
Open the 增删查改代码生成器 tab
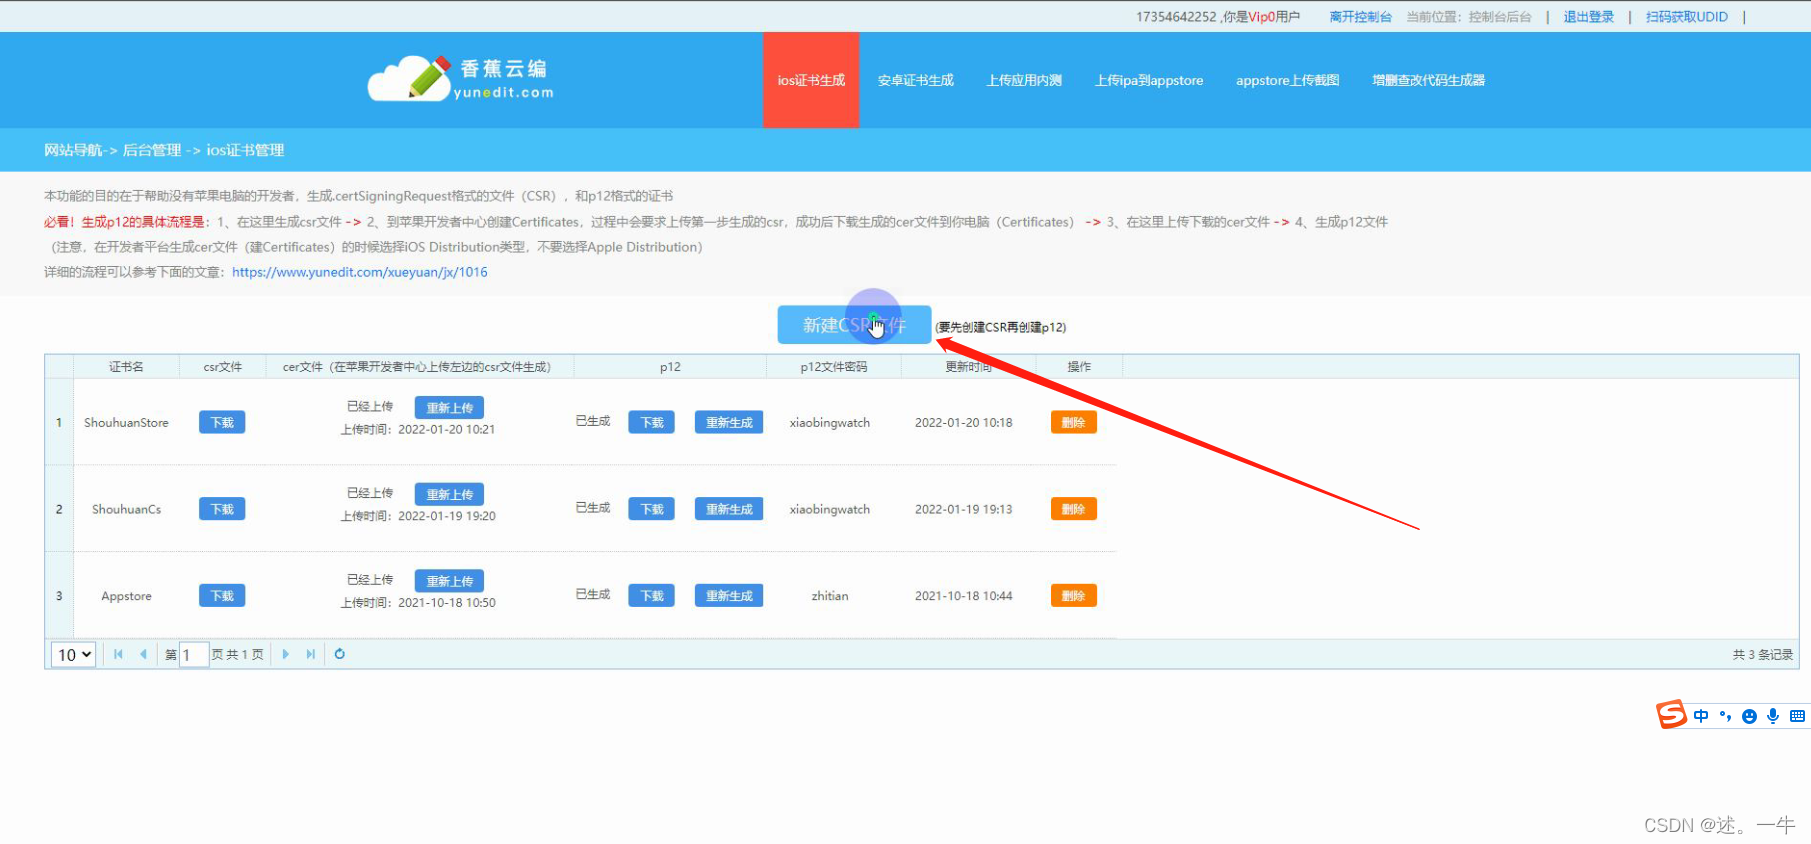click(1428, 80)
